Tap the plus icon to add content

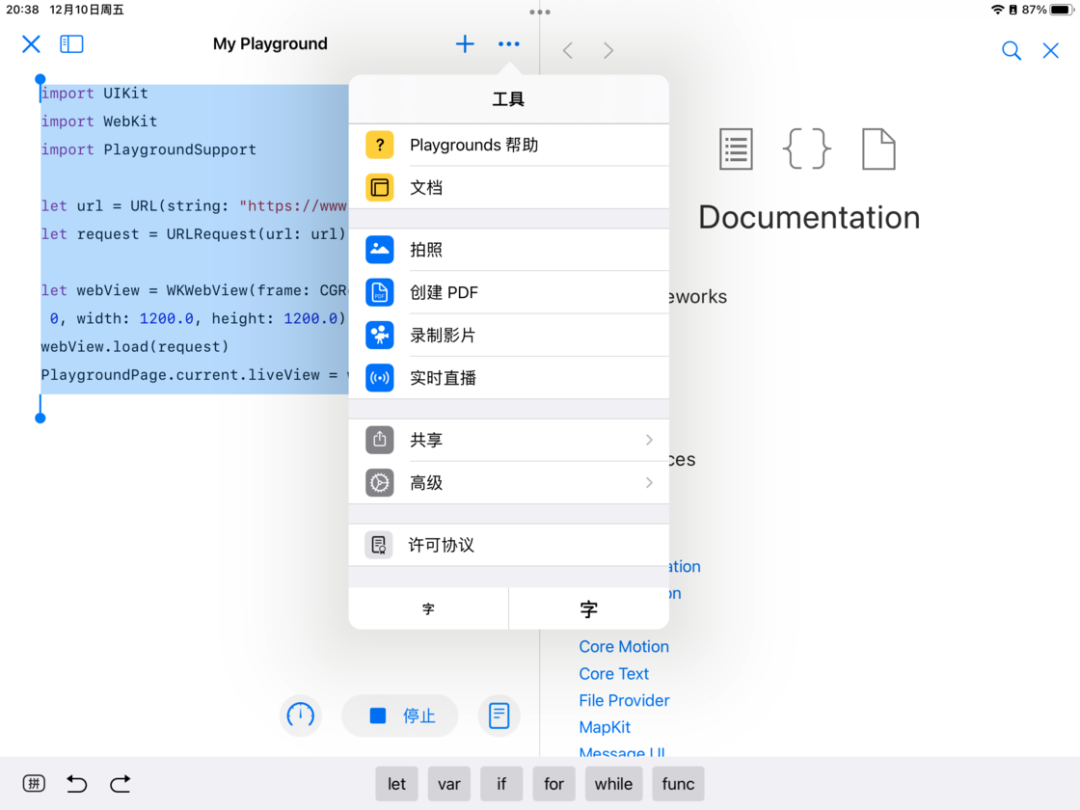465,44
